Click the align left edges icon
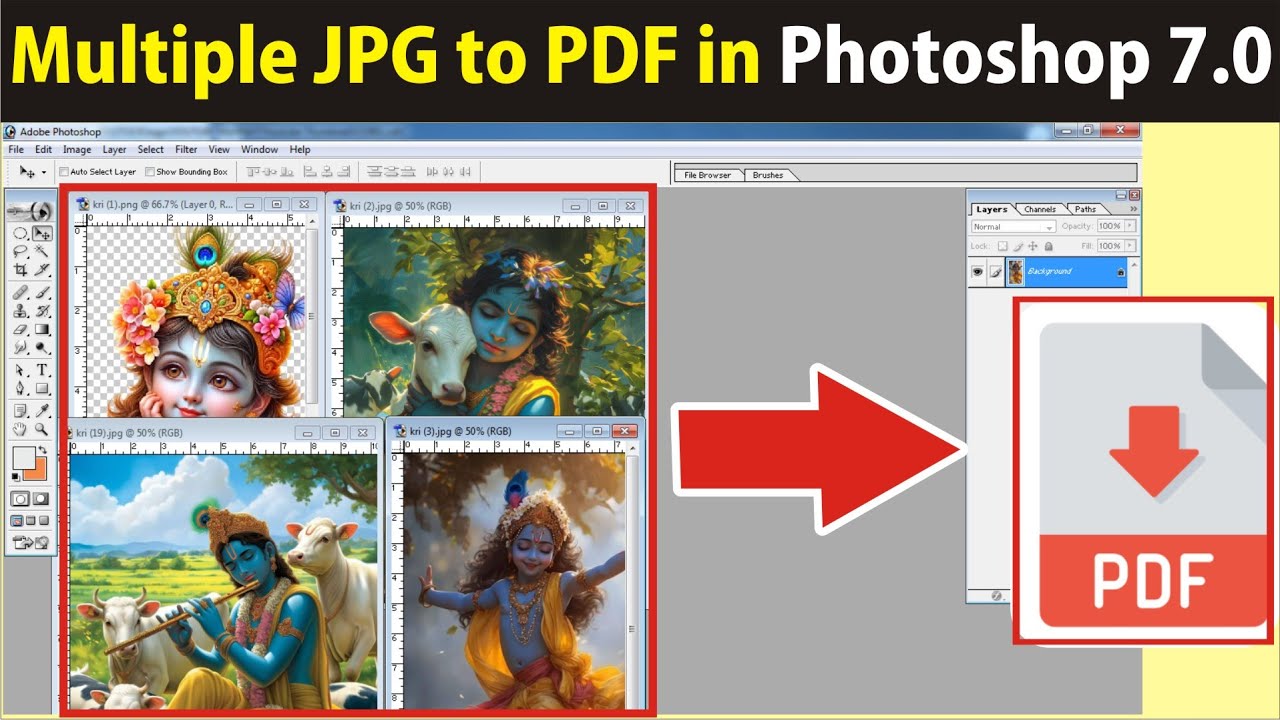The width and height of the screenshot is (1280, 720). pos(310,172)
